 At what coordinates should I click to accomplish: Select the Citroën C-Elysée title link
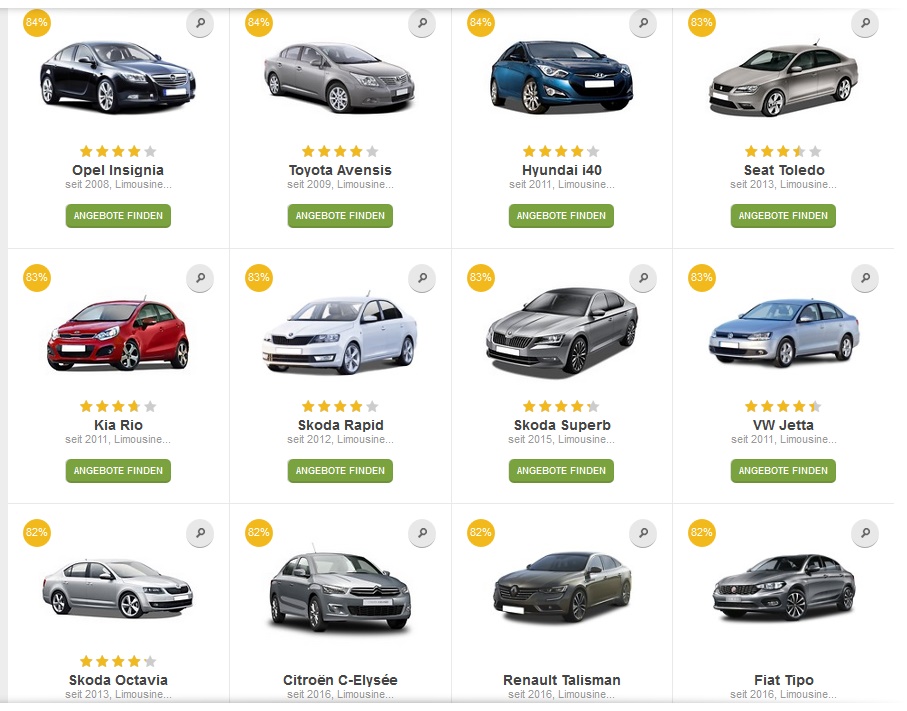(x=340, y=680)
